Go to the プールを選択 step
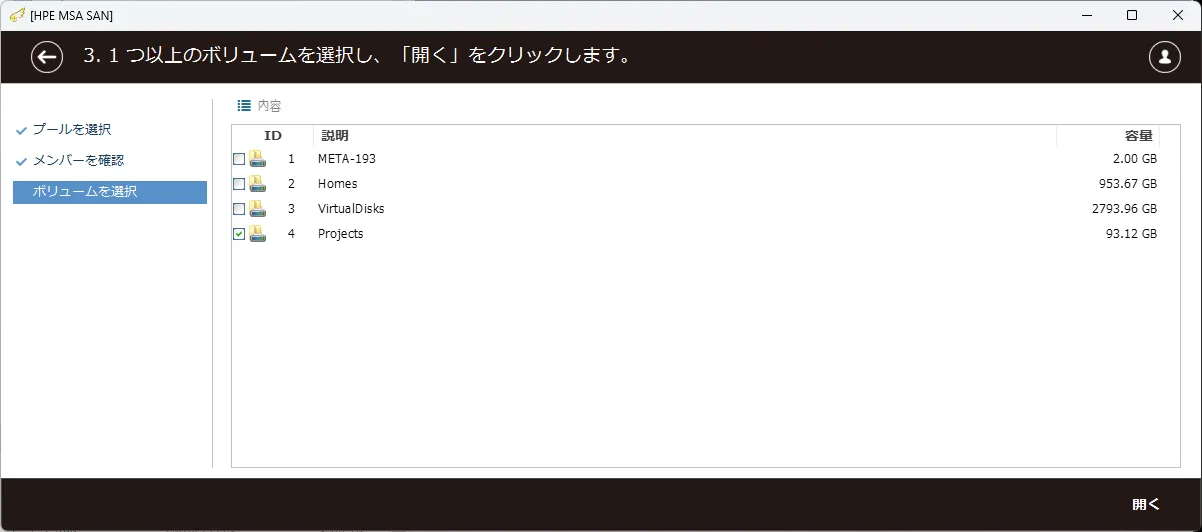Screen dimensions: 1202x532 coord(71,130)
